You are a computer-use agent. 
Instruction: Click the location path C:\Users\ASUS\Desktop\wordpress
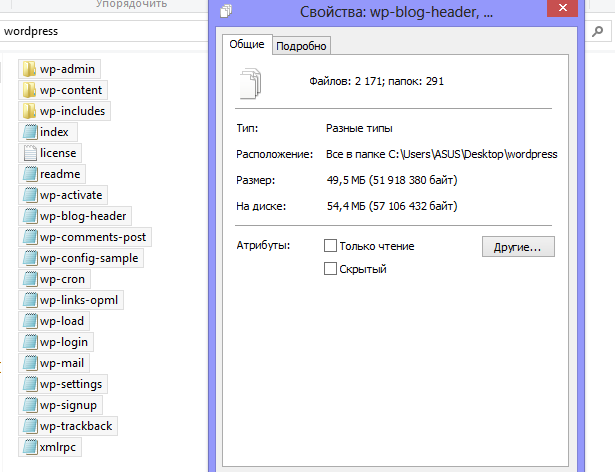[473, 154]
